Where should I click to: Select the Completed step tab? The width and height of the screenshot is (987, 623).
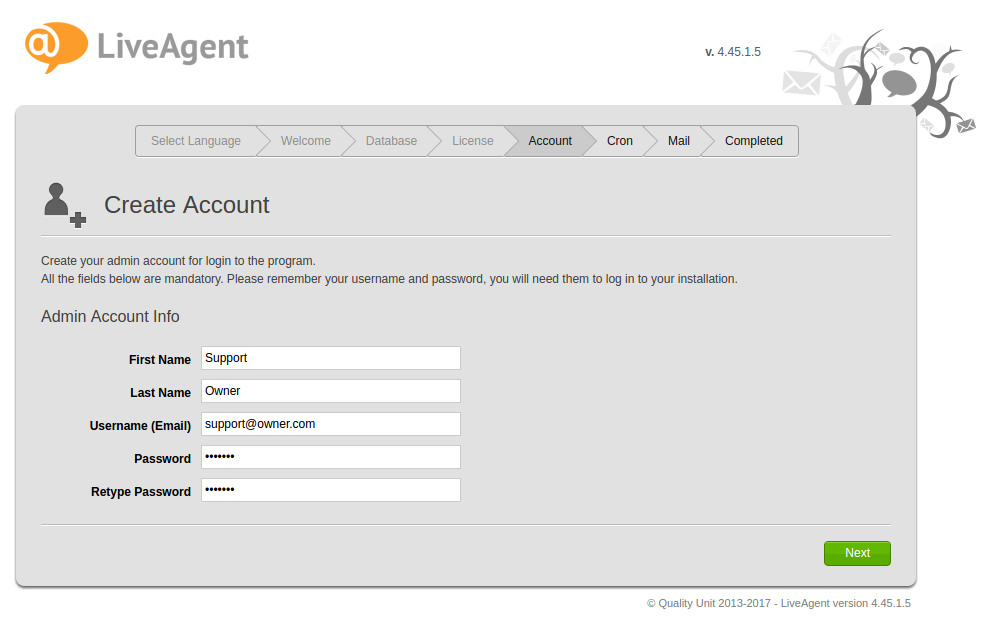pyautogui.click(x=753, y=141)
